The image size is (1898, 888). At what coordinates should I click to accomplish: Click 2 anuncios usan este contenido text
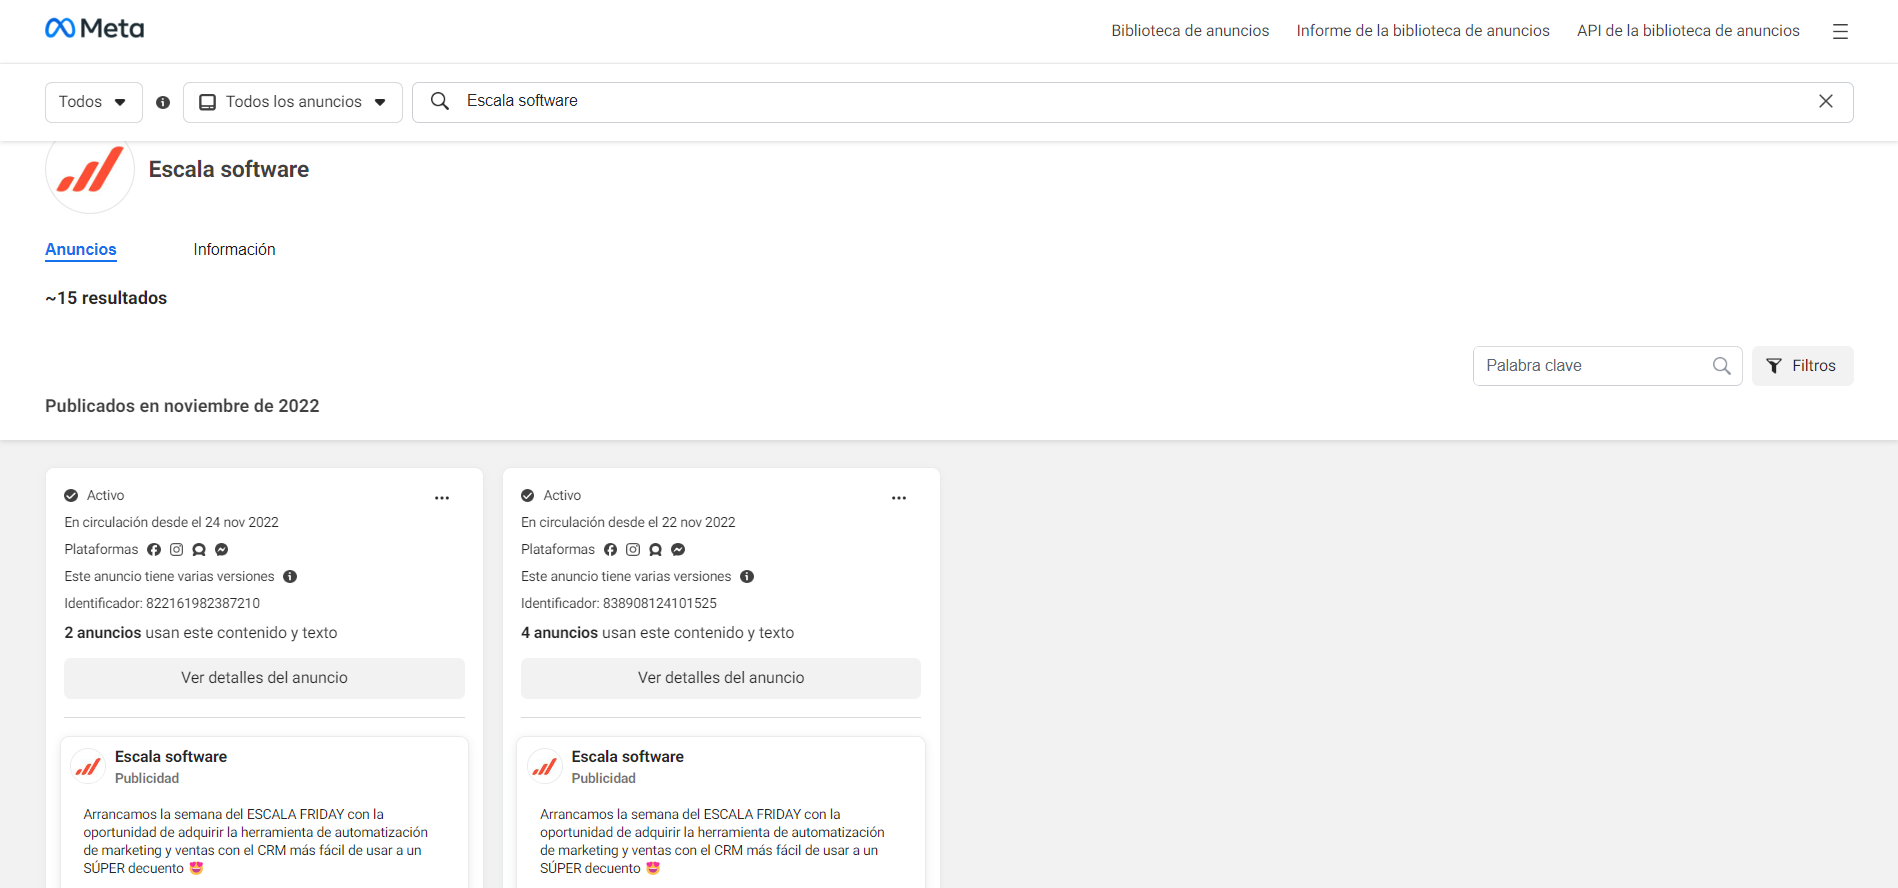201,633
